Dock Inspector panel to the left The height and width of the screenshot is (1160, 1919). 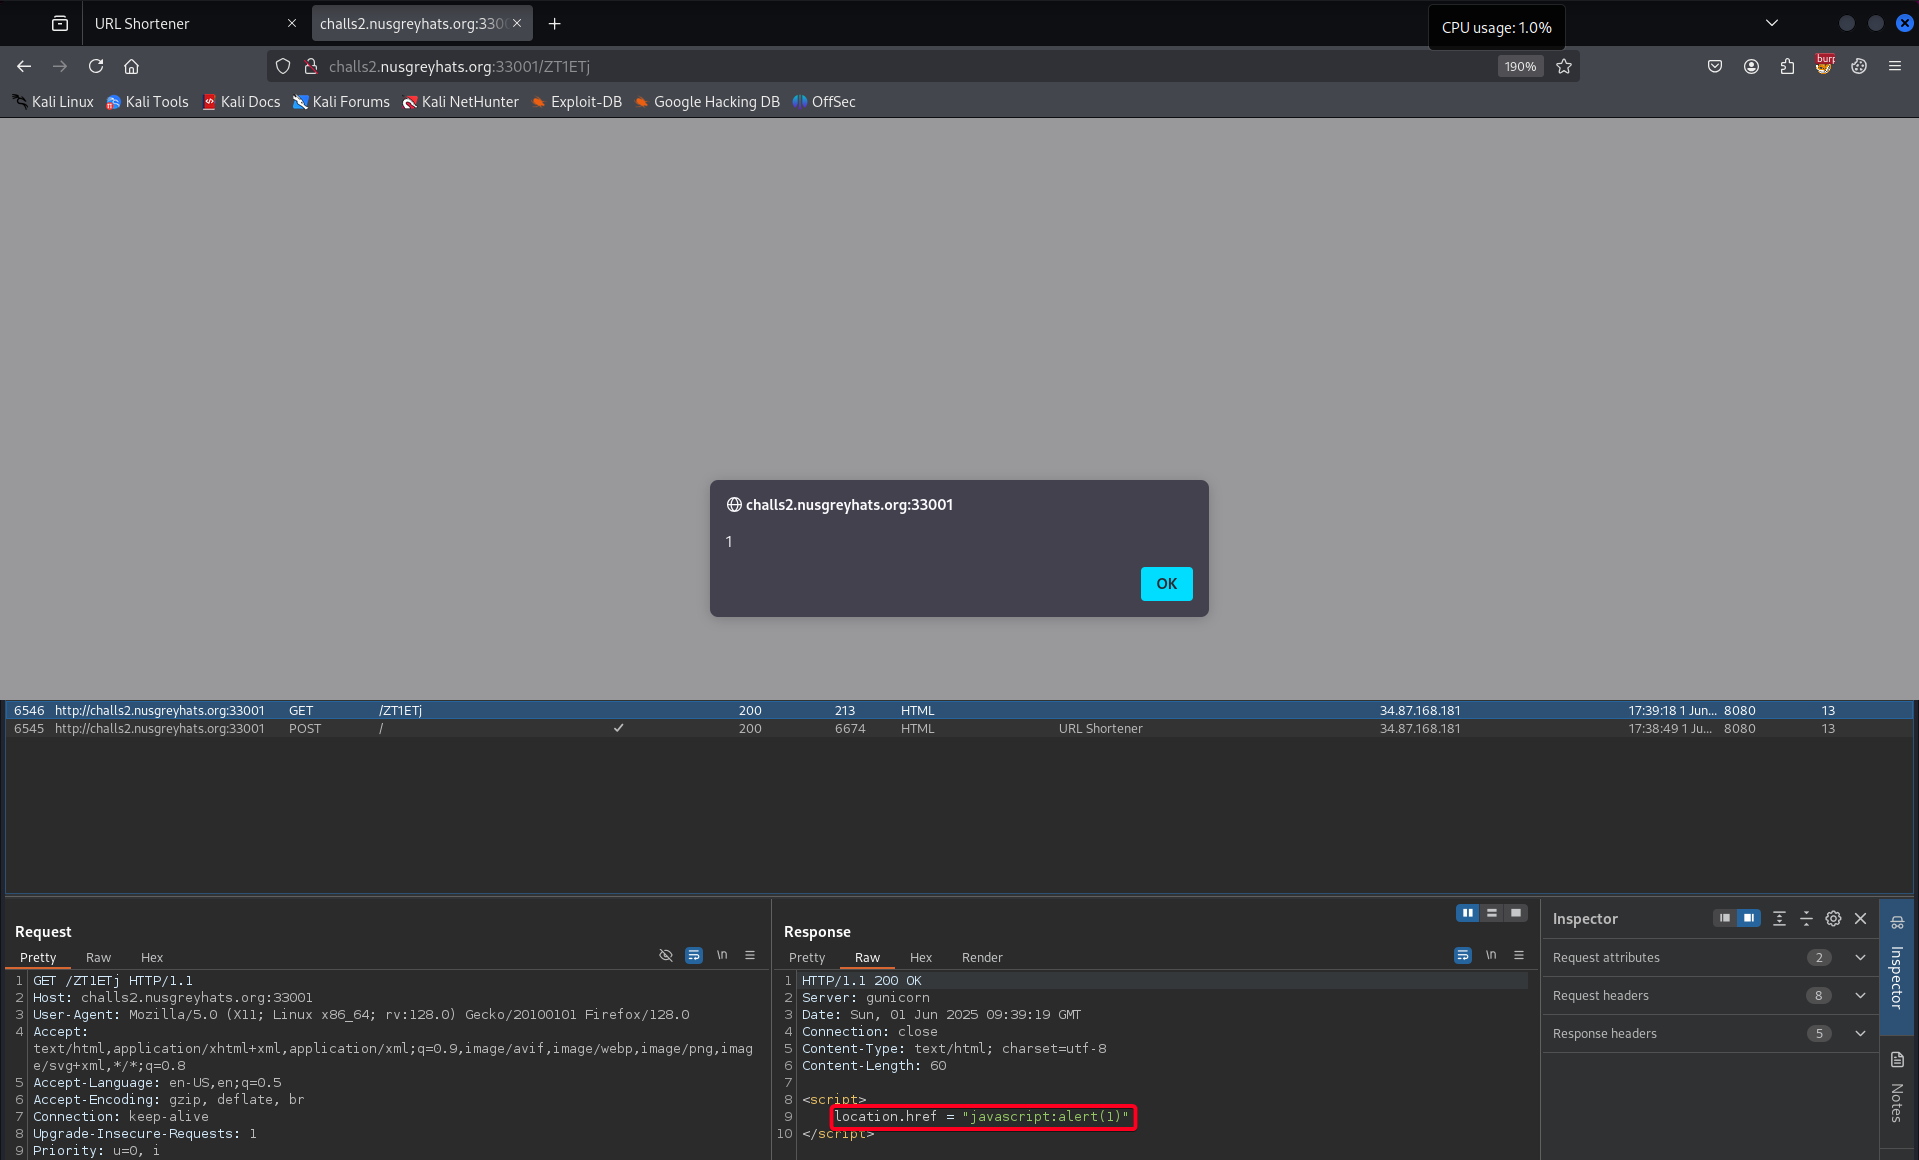1725,918
